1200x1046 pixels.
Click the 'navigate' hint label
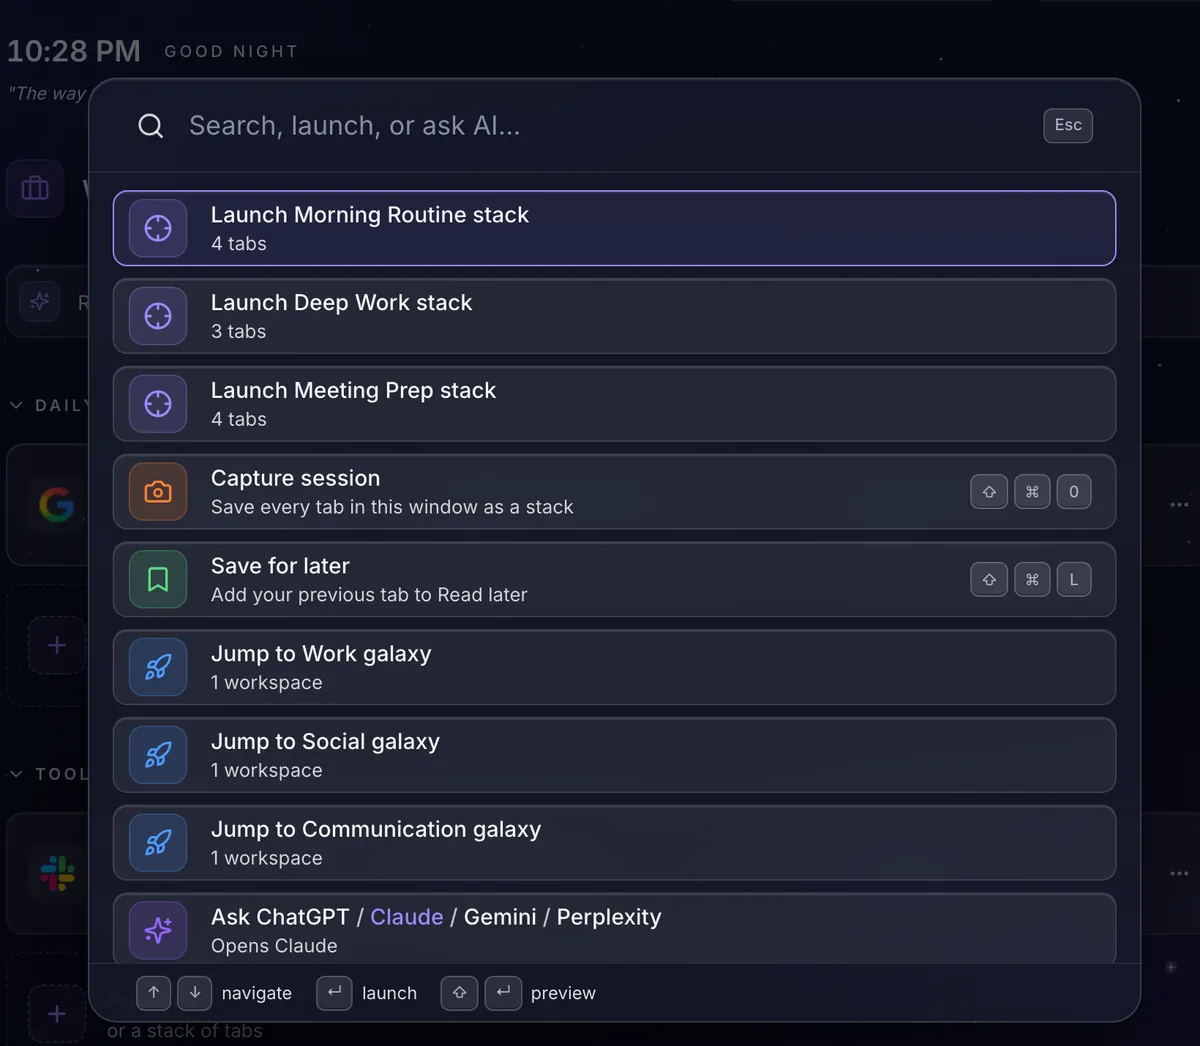[257, 993]
